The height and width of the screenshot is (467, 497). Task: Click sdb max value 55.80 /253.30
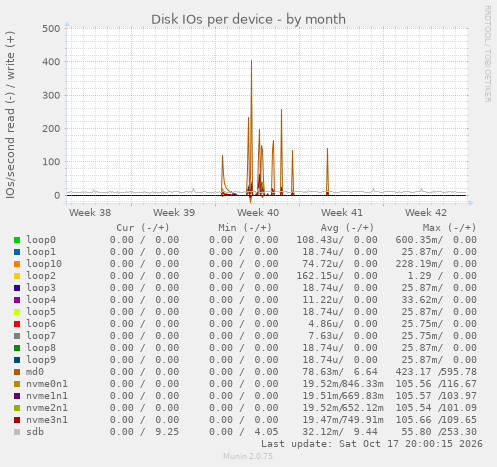click(x=439, y=432)
